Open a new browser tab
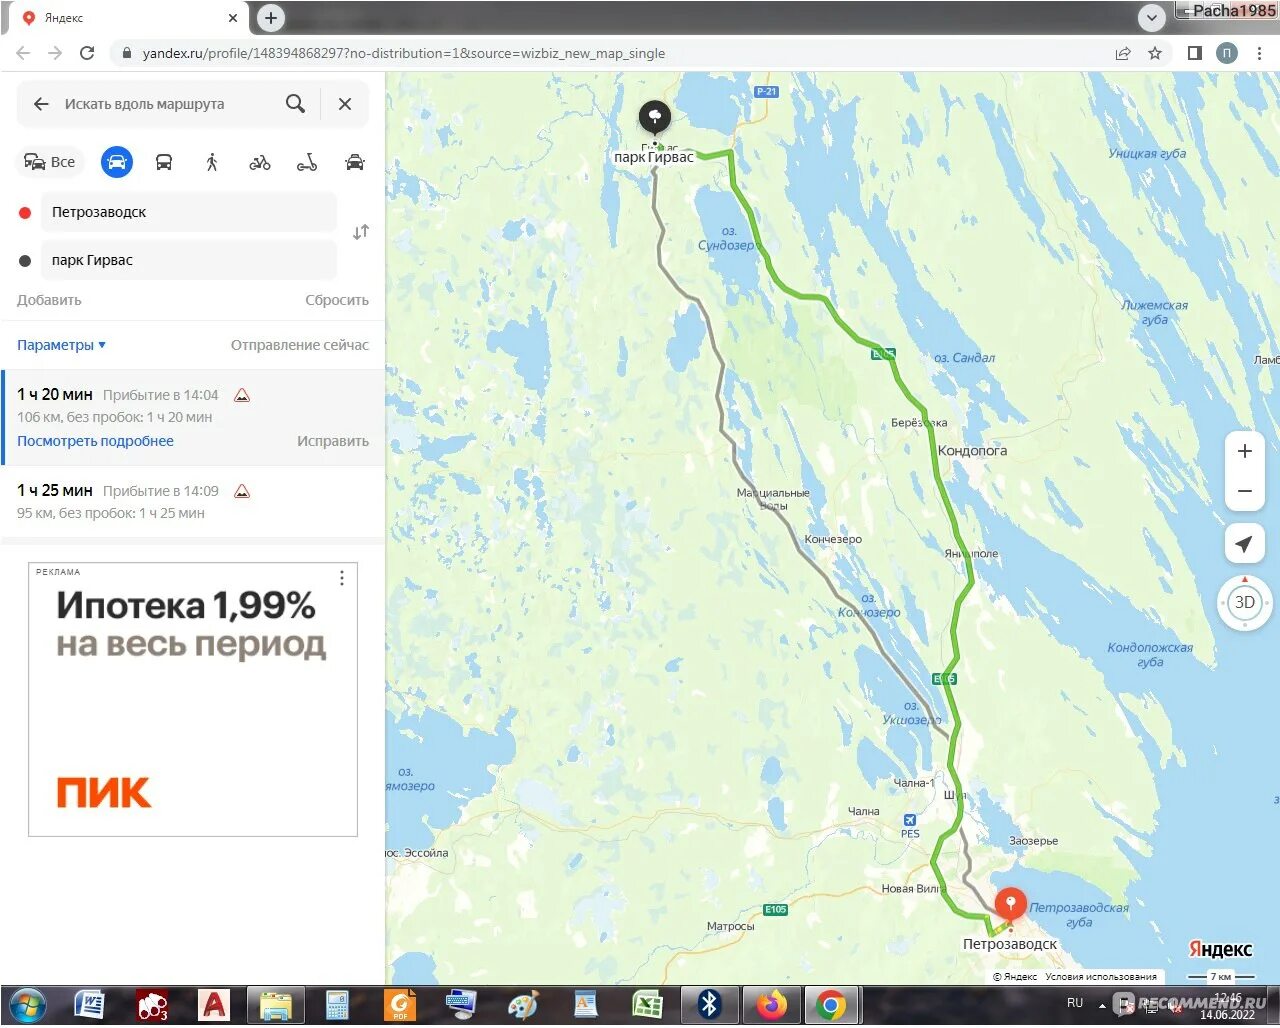1280x1028 pixels. click(271, 17)
